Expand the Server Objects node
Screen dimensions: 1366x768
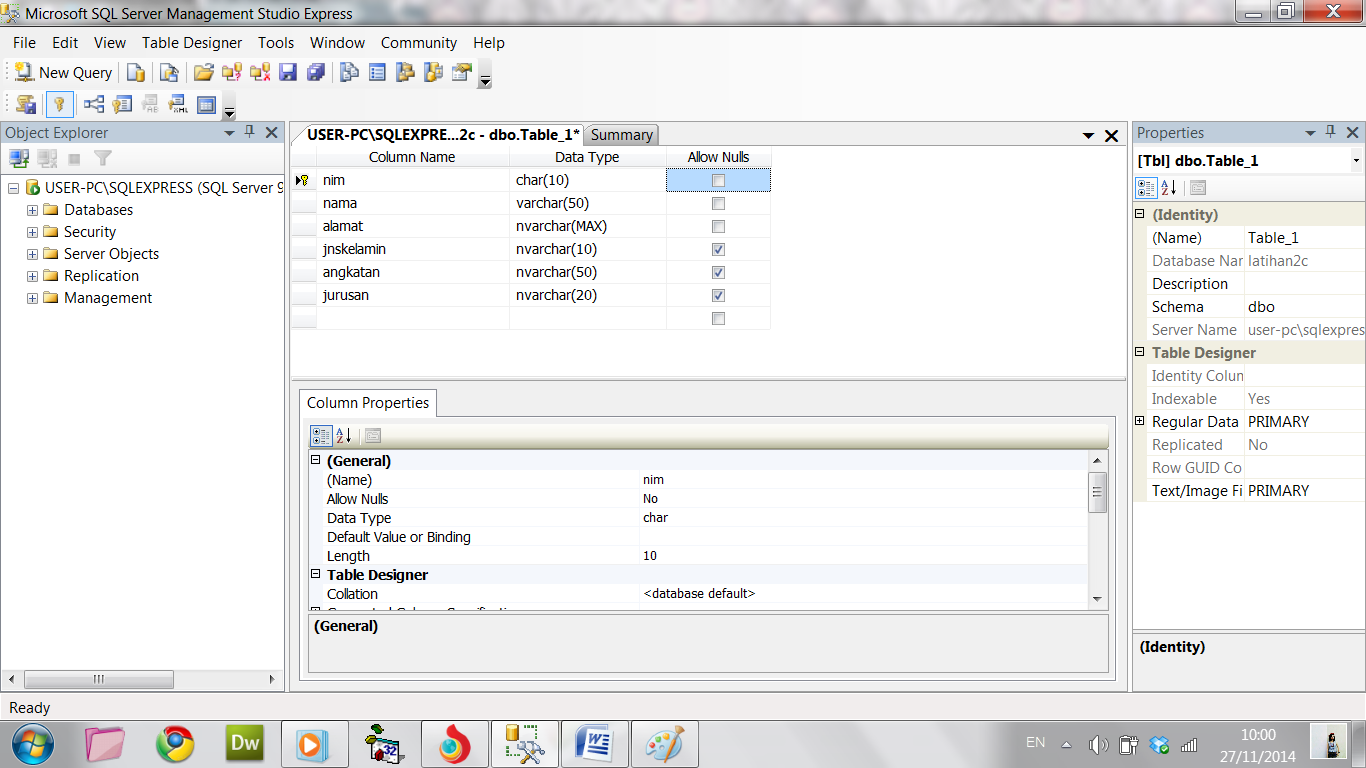(x=32, y=254)
